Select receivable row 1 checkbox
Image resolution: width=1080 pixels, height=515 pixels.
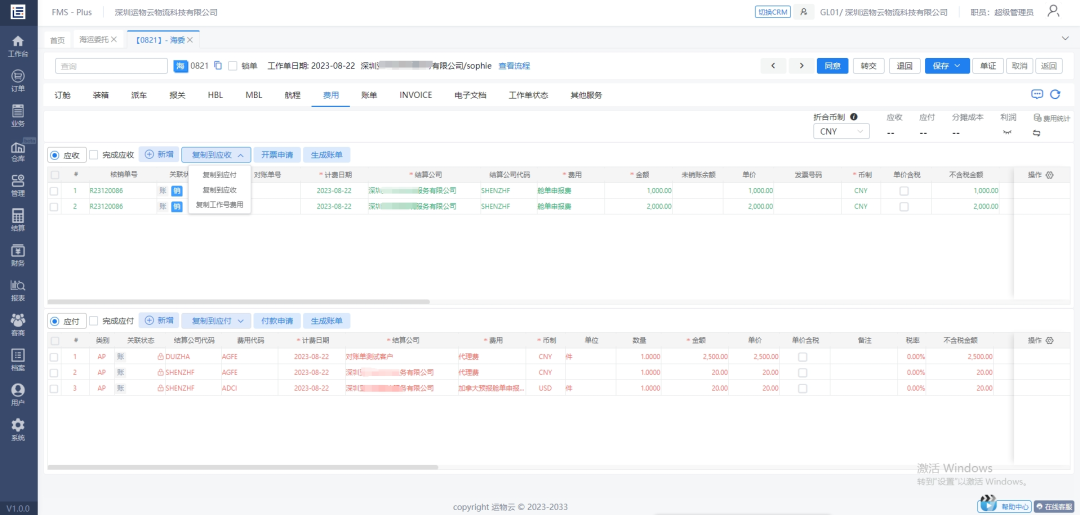[54, 191]
